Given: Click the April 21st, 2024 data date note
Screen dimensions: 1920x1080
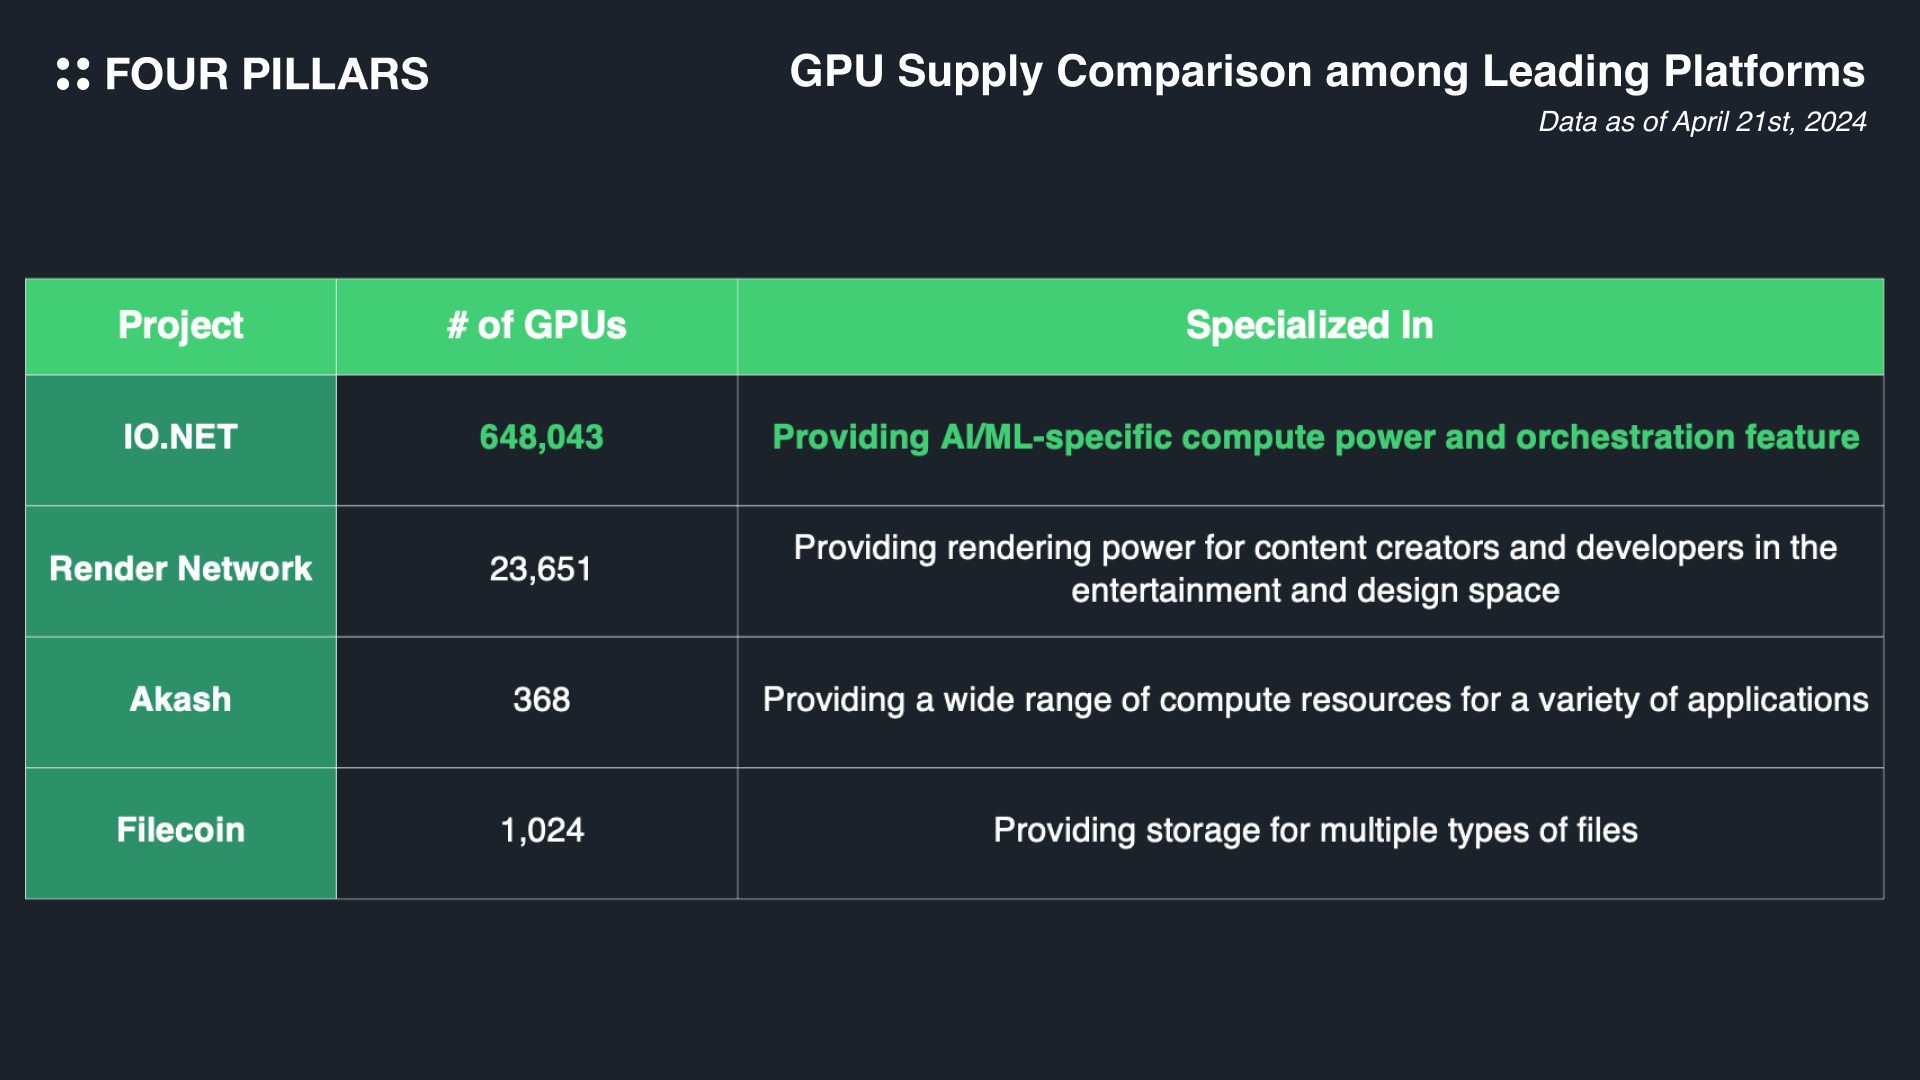Looking at the screenshot, I should coord(1701,122).
